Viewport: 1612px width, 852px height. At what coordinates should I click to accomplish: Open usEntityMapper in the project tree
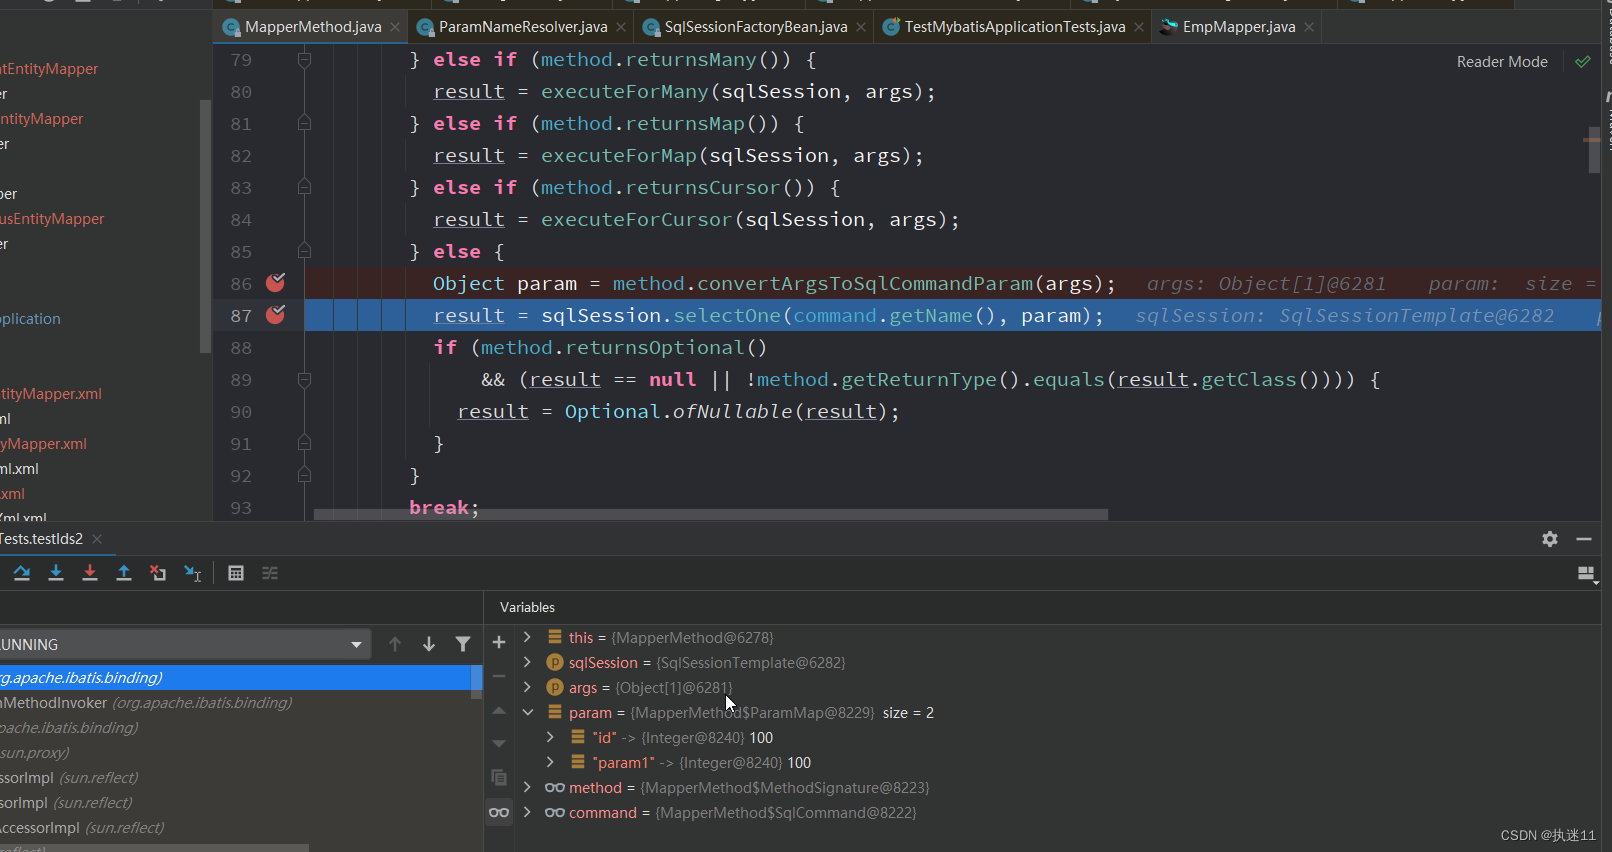coord(52,219)
